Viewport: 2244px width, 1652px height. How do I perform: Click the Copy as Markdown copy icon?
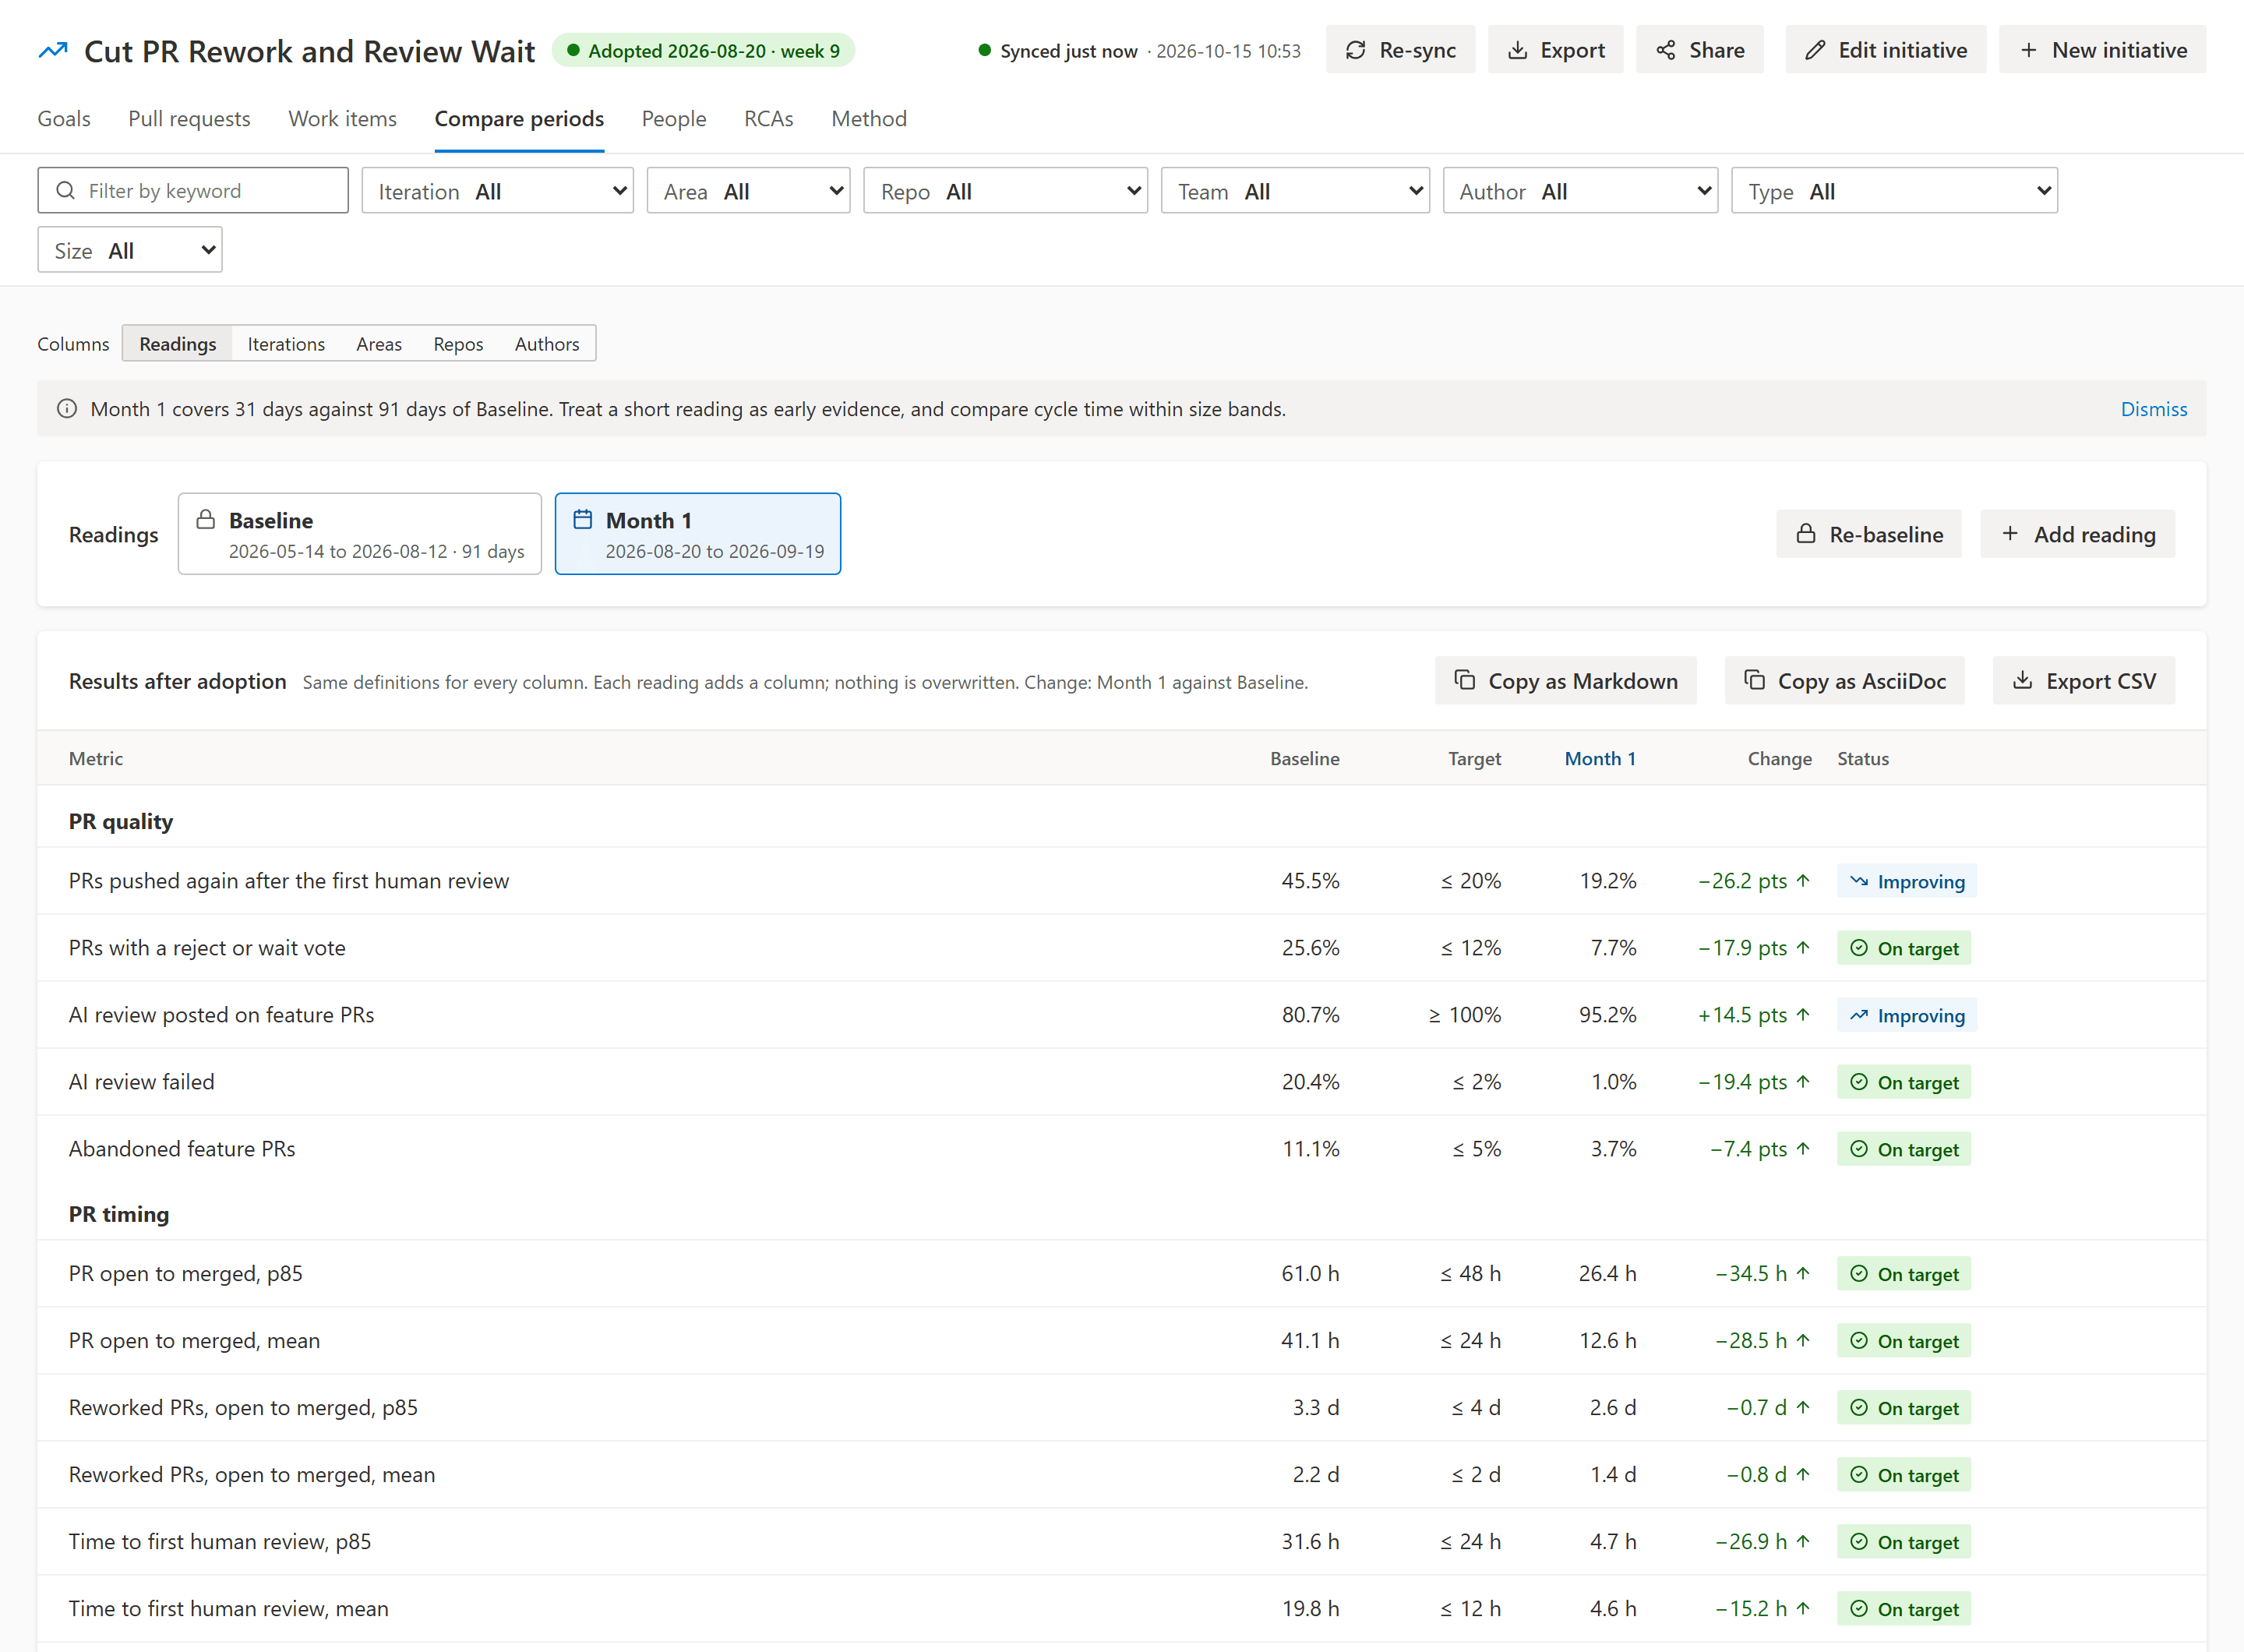pos(1465,680)
